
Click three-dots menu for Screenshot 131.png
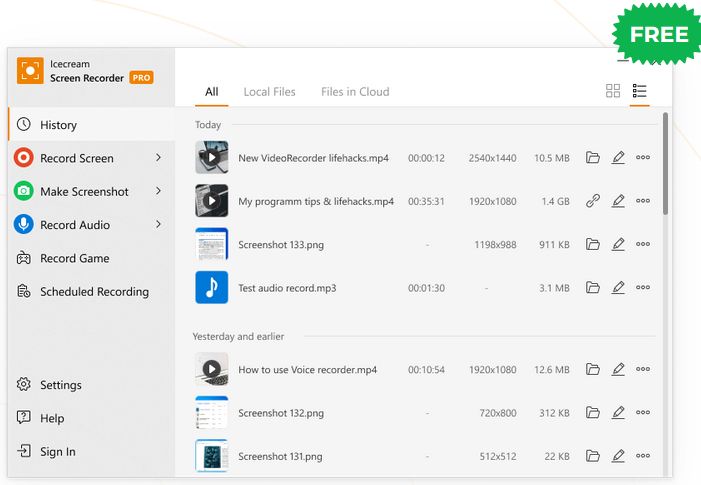point(643,457)
